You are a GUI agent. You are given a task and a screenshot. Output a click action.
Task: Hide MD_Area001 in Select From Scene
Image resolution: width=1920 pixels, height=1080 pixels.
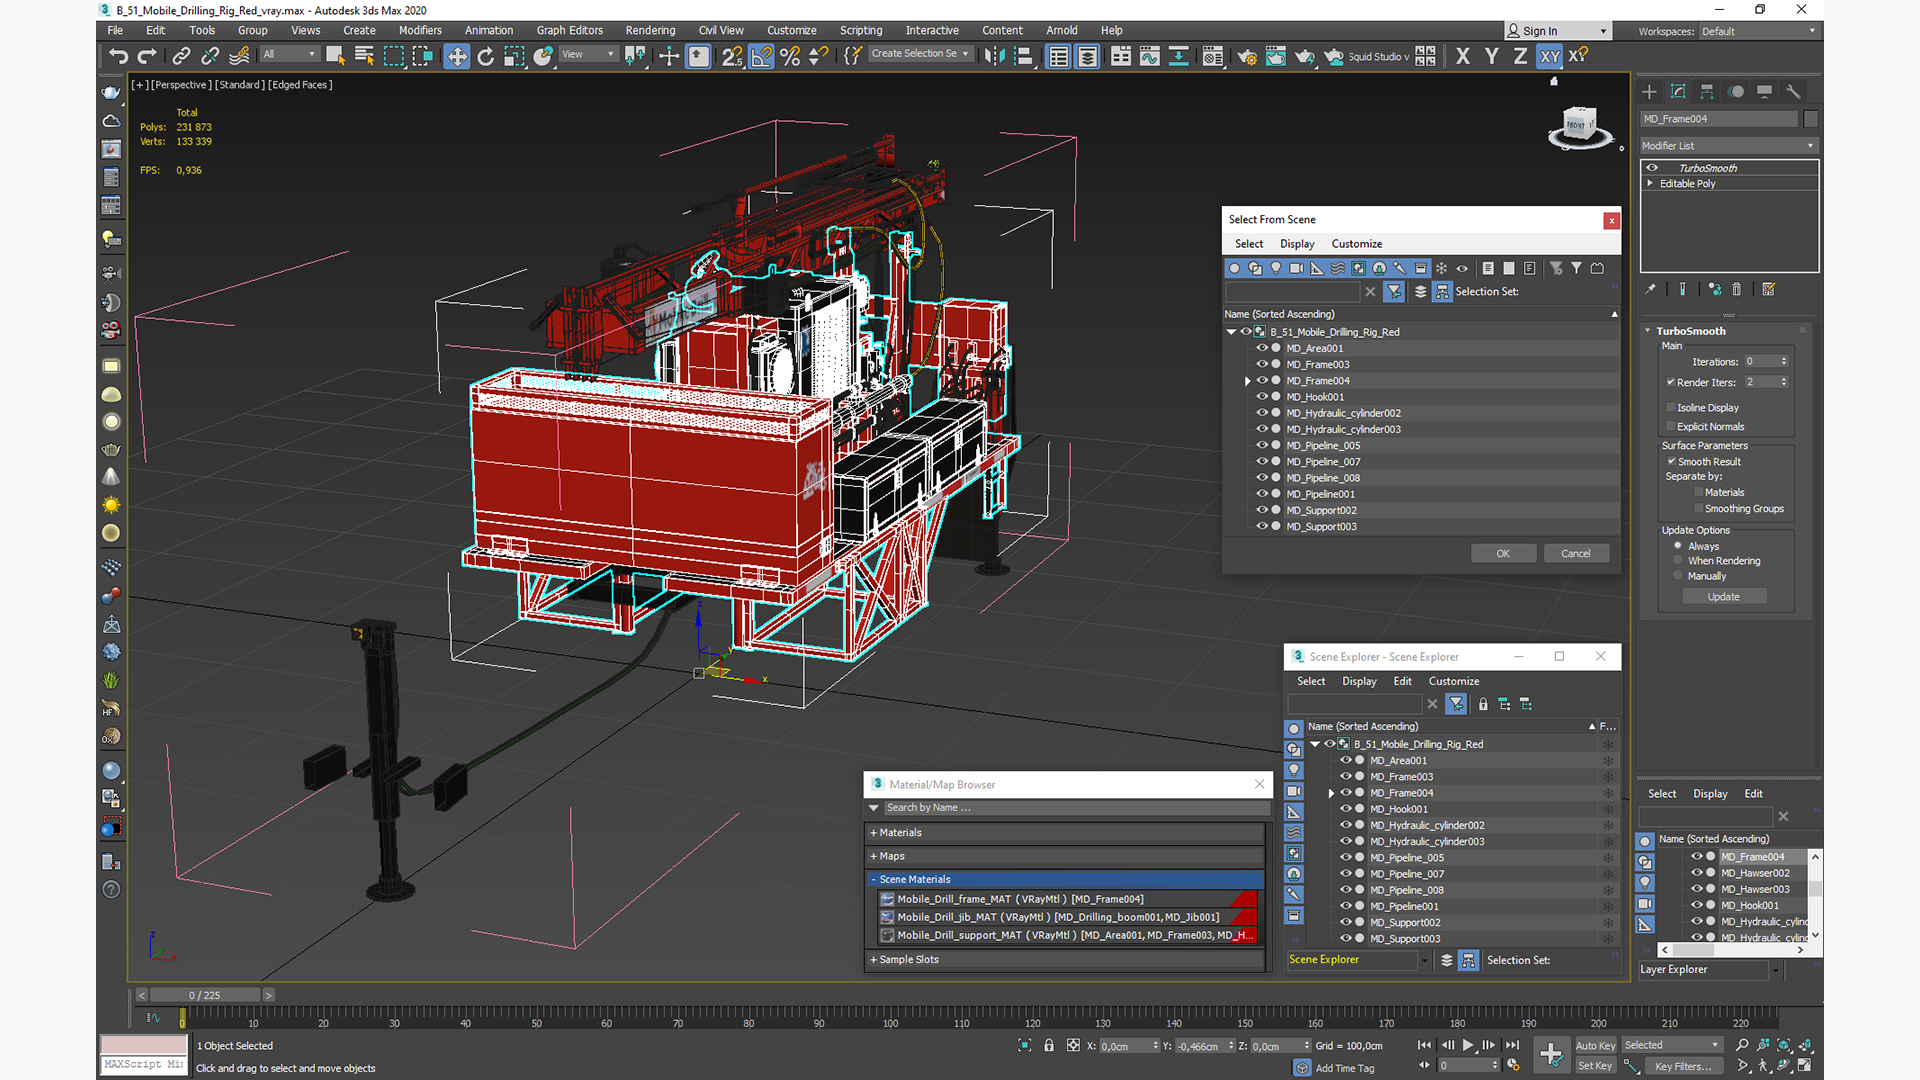tap(1262, 348)
